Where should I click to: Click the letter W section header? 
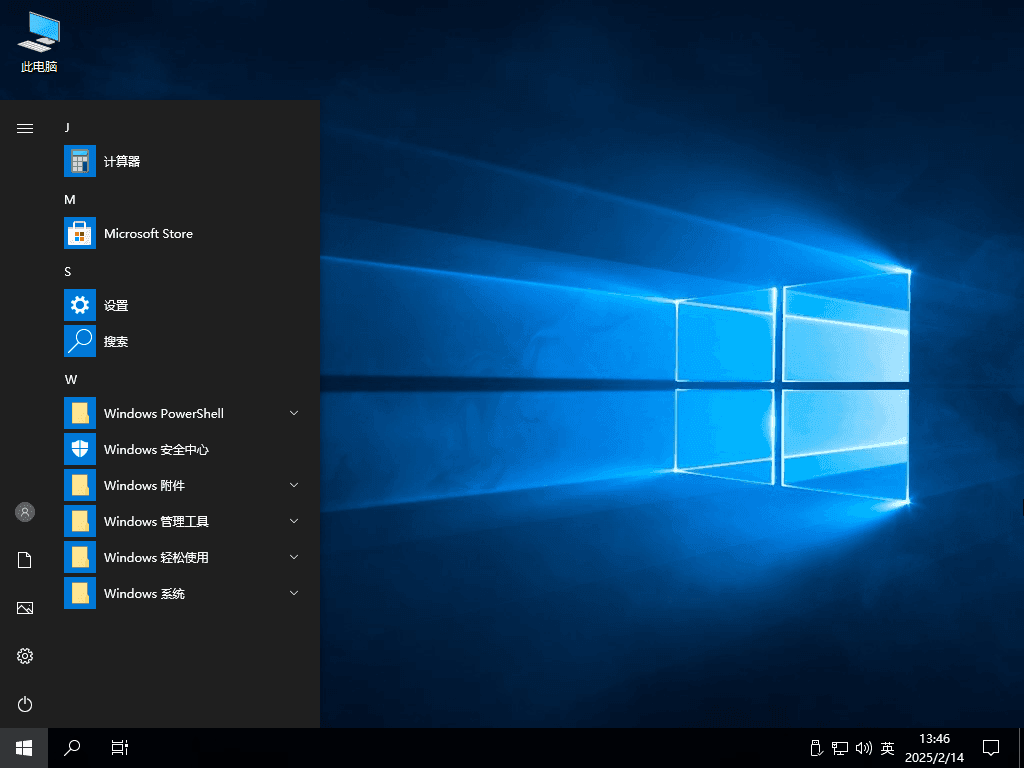(x=70, y=379)
